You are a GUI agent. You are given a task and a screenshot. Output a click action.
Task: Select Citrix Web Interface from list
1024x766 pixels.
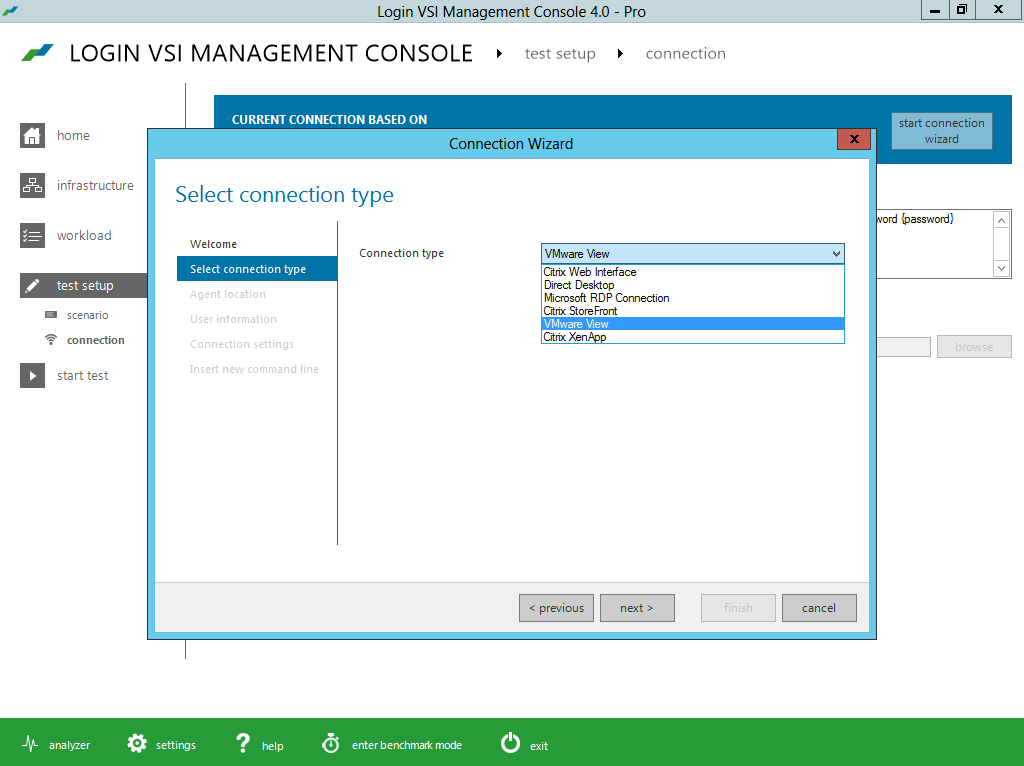590,272
